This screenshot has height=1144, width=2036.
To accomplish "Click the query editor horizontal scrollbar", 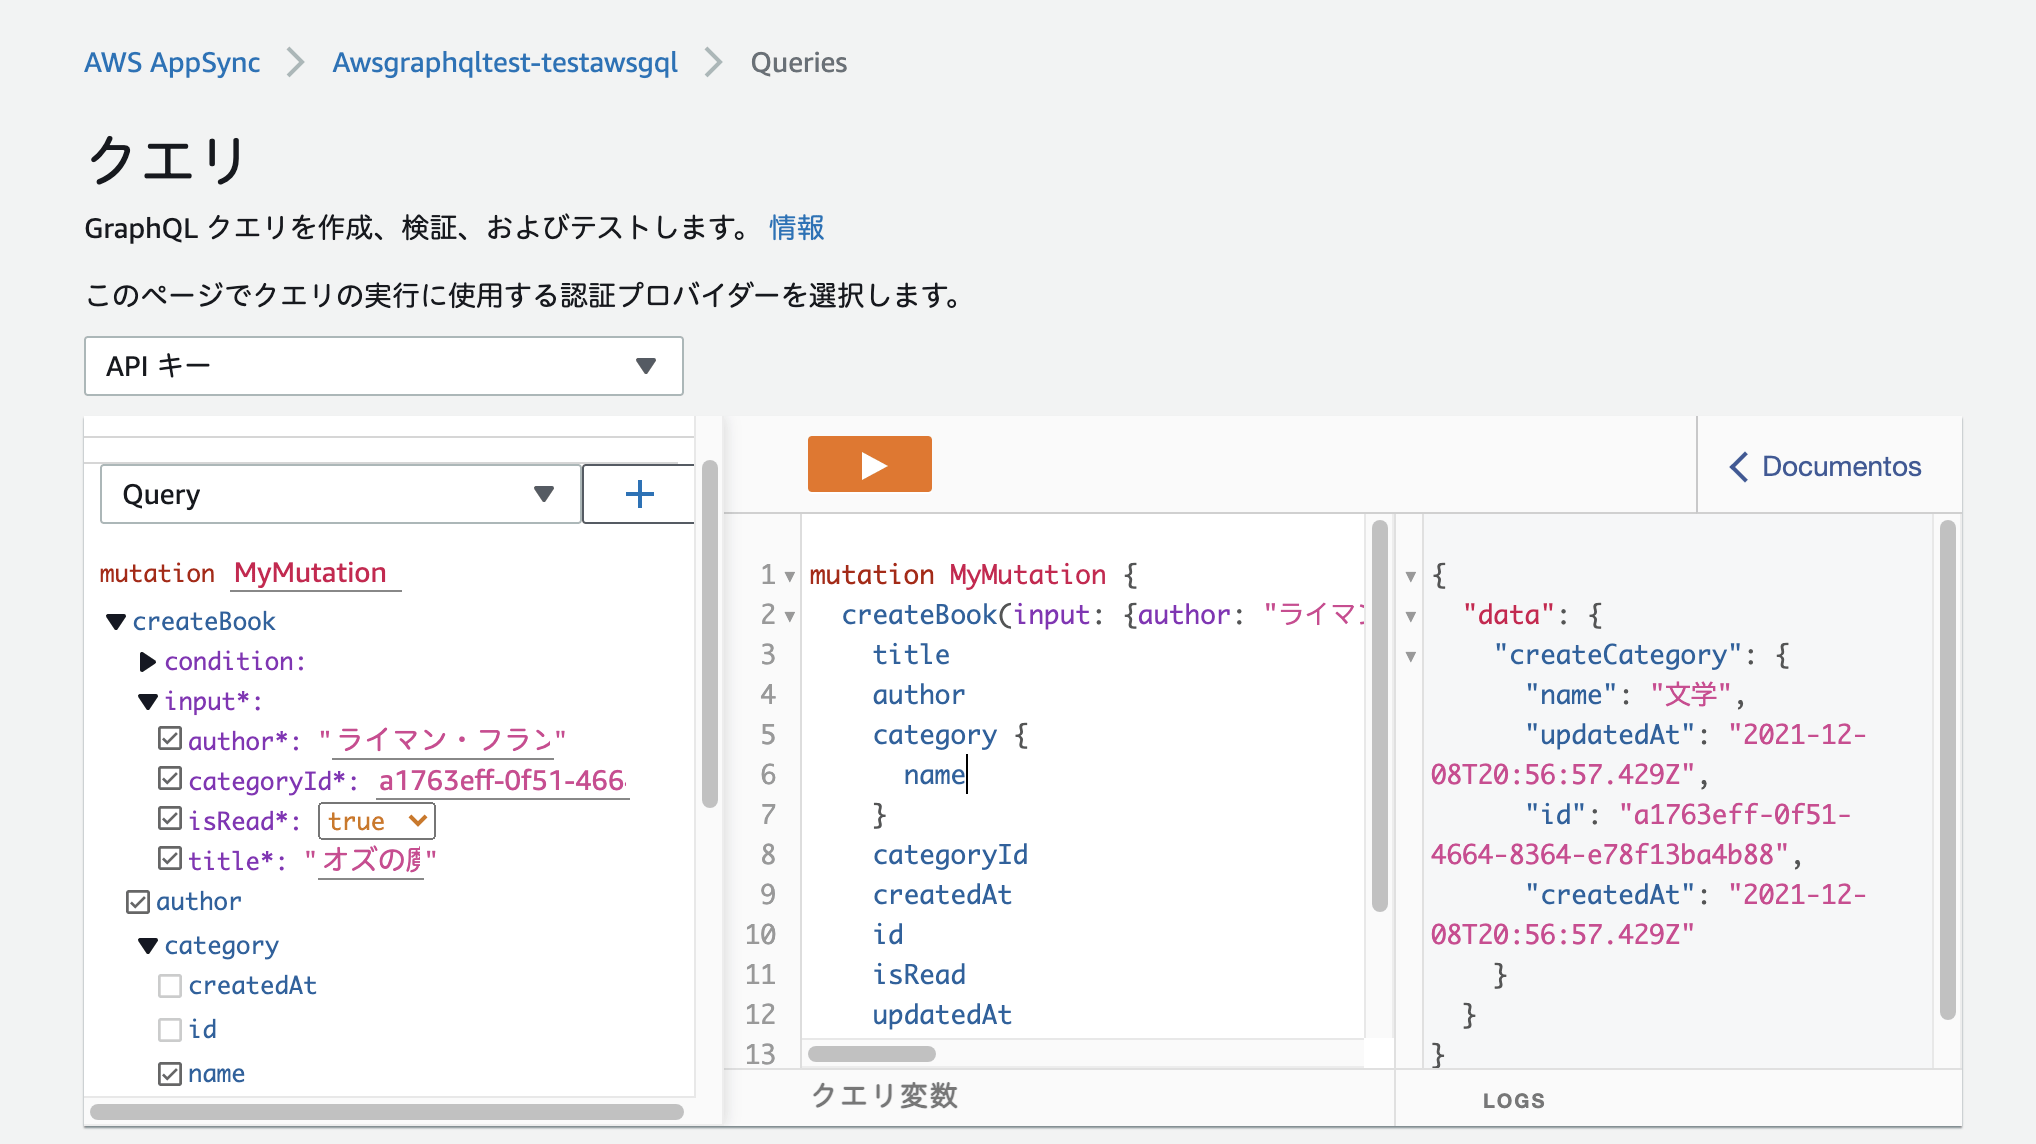I will pos(872,1054).
